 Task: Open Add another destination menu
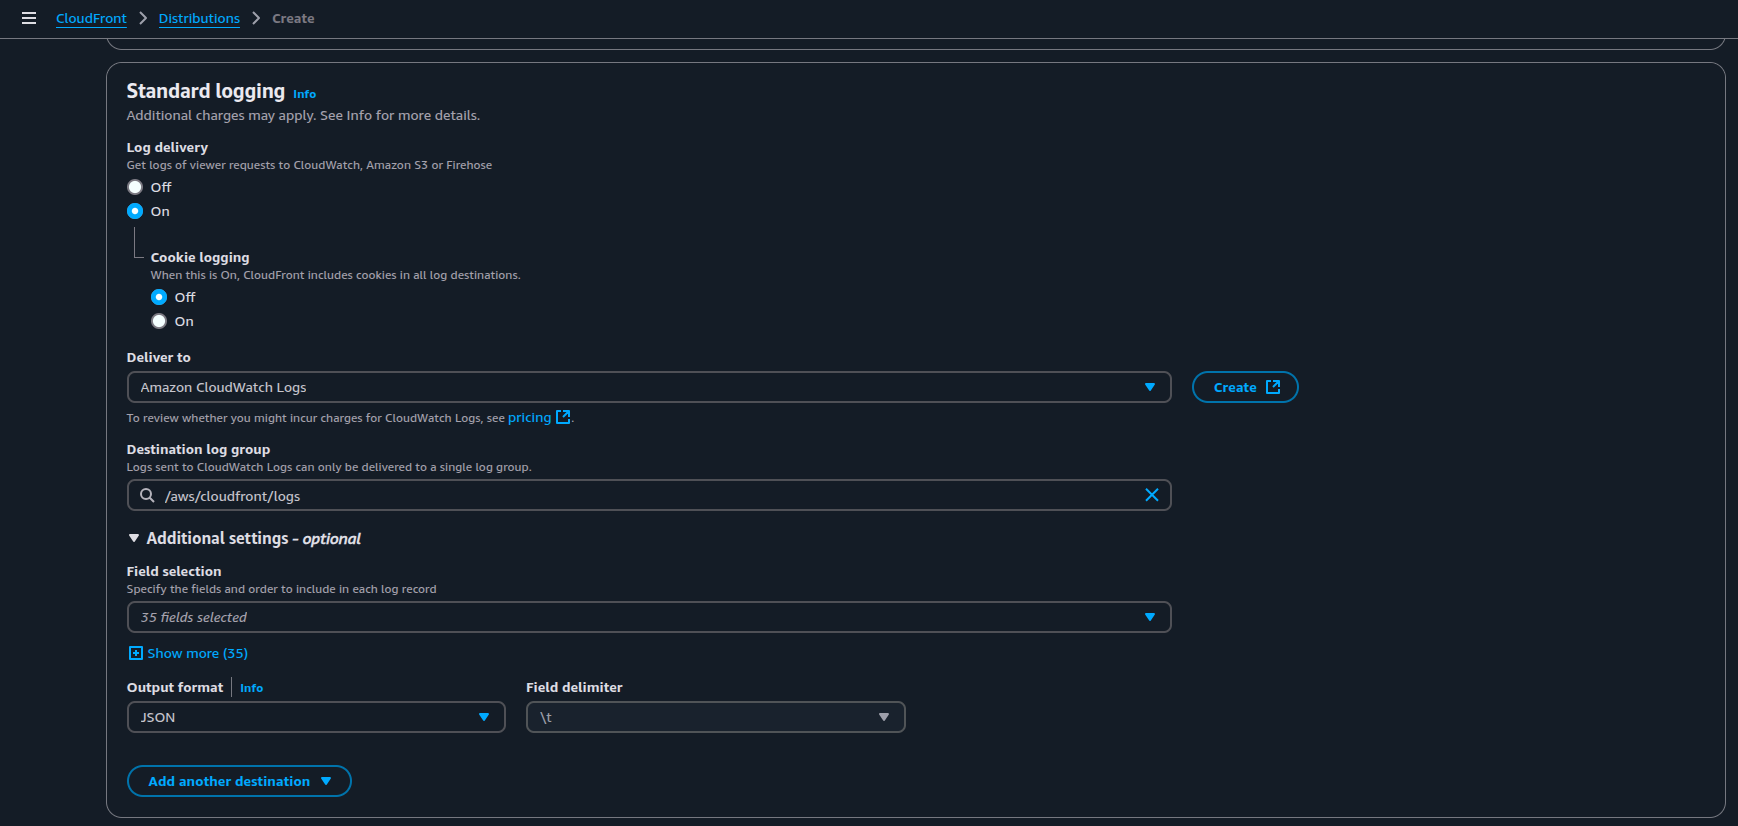(x=239, y=781)
